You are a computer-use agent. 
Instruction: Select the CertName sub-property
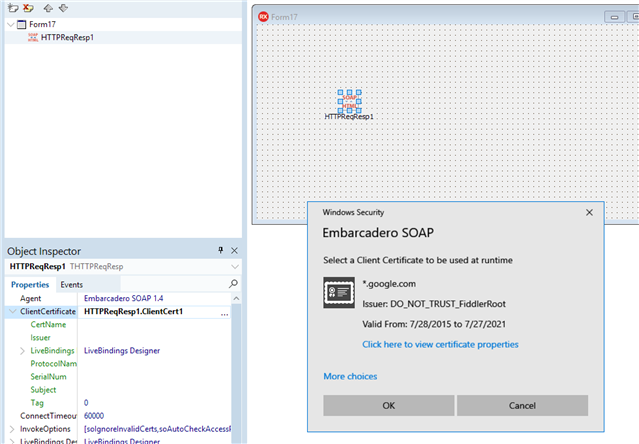(x=48, y=325)
